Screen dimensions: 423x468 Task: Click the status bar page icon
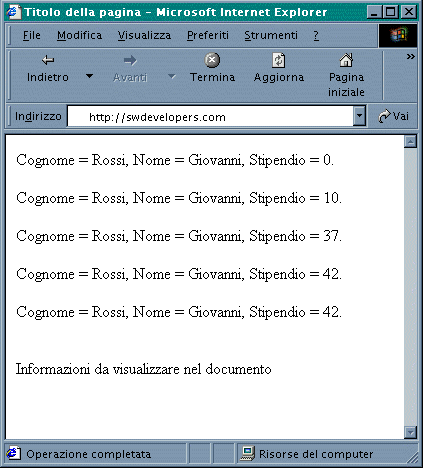click(x=13, y=454)
